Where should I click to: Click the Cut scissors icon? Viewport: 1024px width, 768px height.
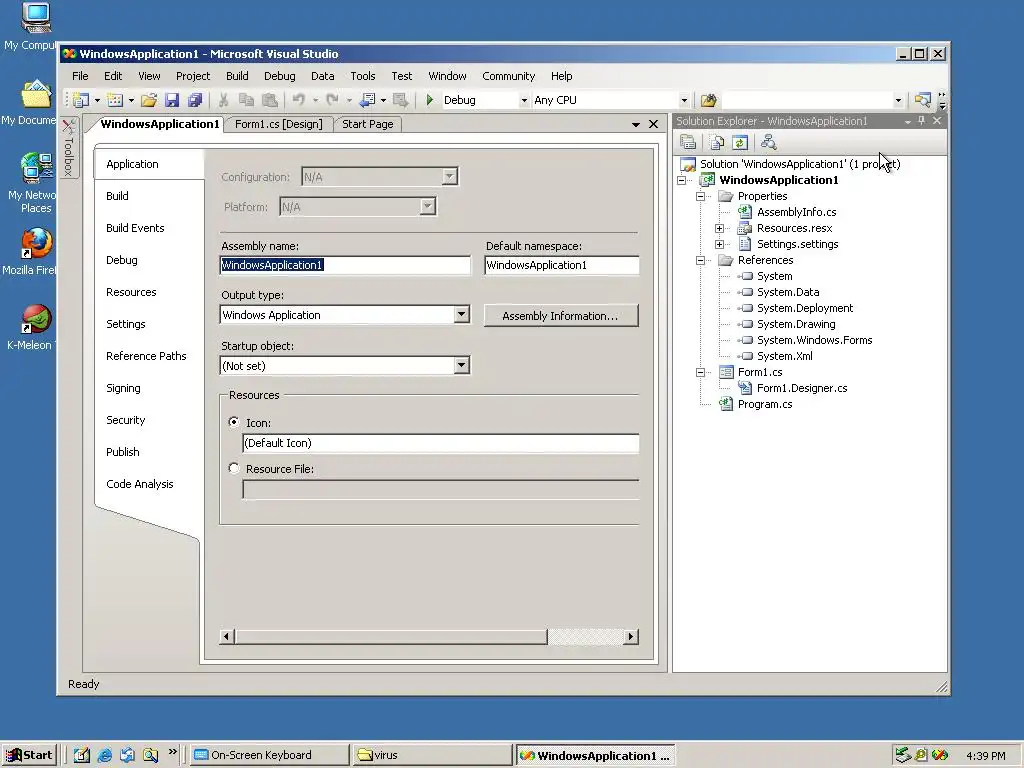[x=223, y=100]
